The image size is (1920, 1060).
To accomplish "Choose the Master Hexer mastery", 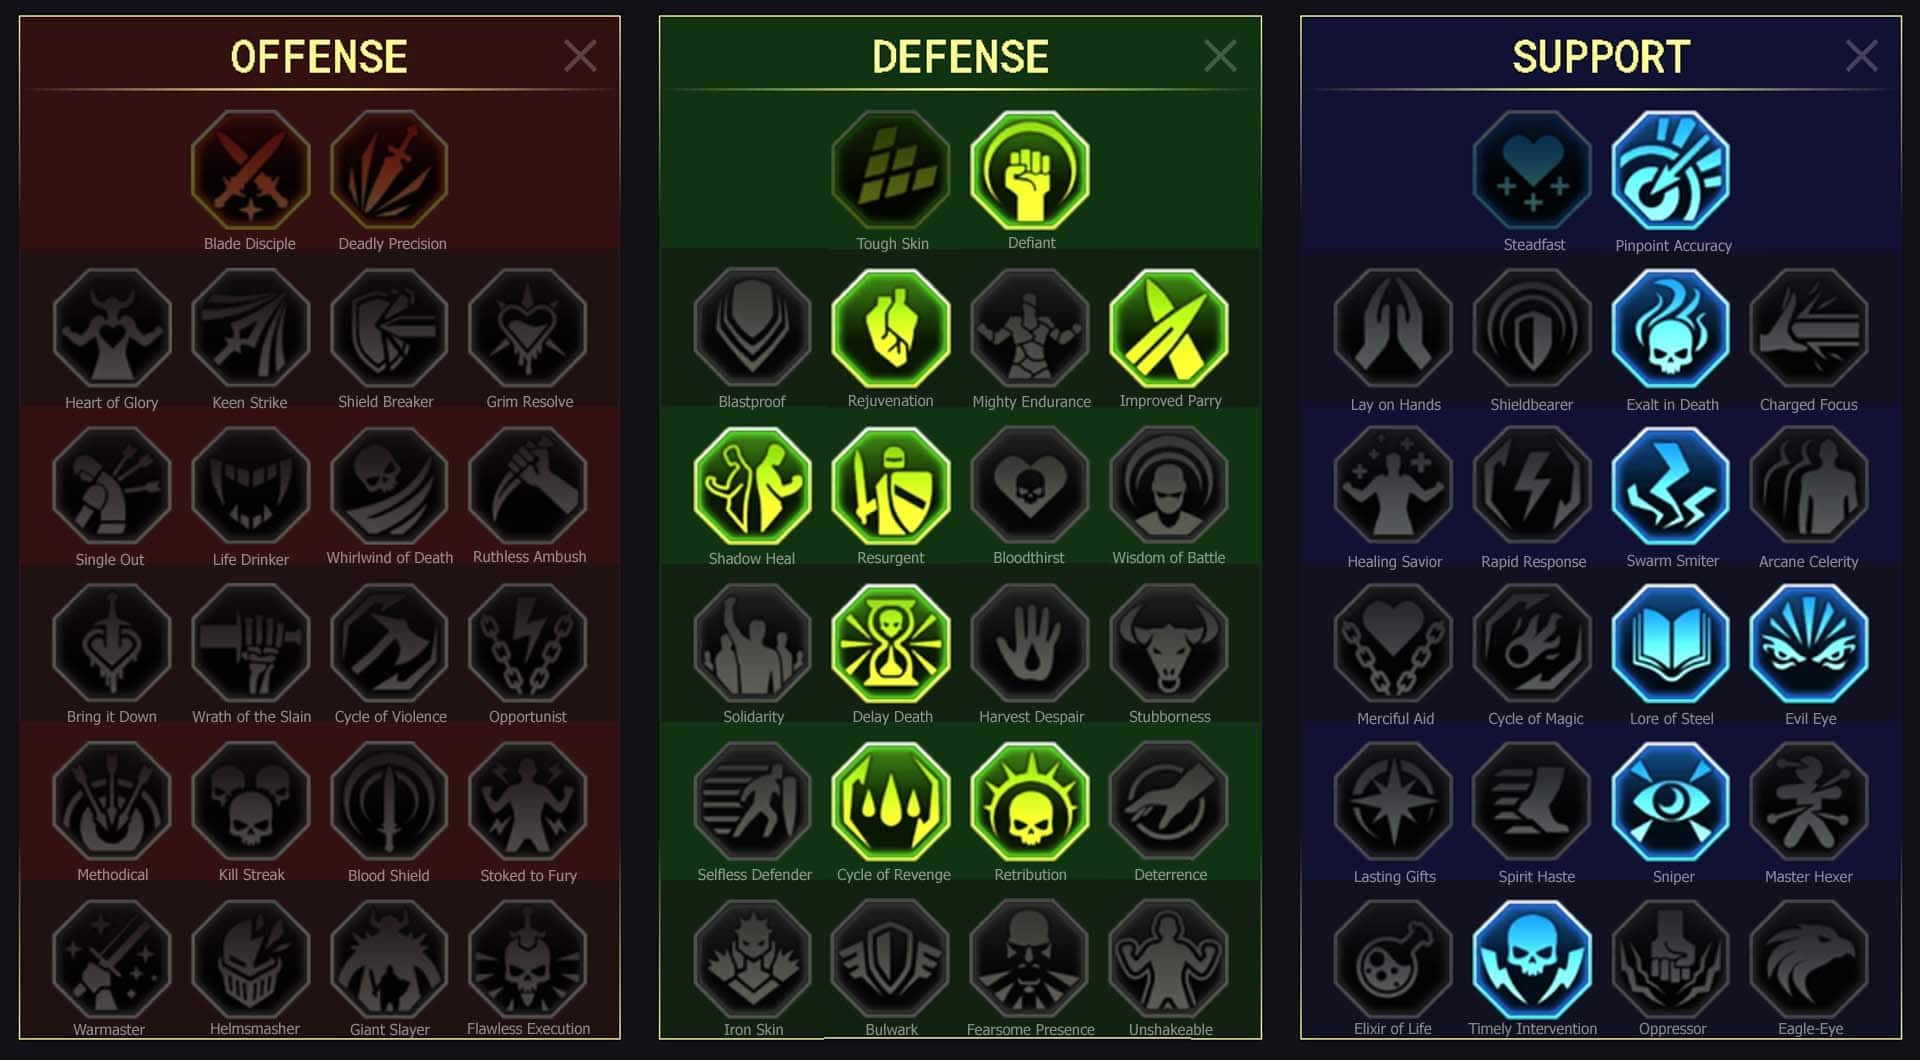I will tap(1809, 802).
